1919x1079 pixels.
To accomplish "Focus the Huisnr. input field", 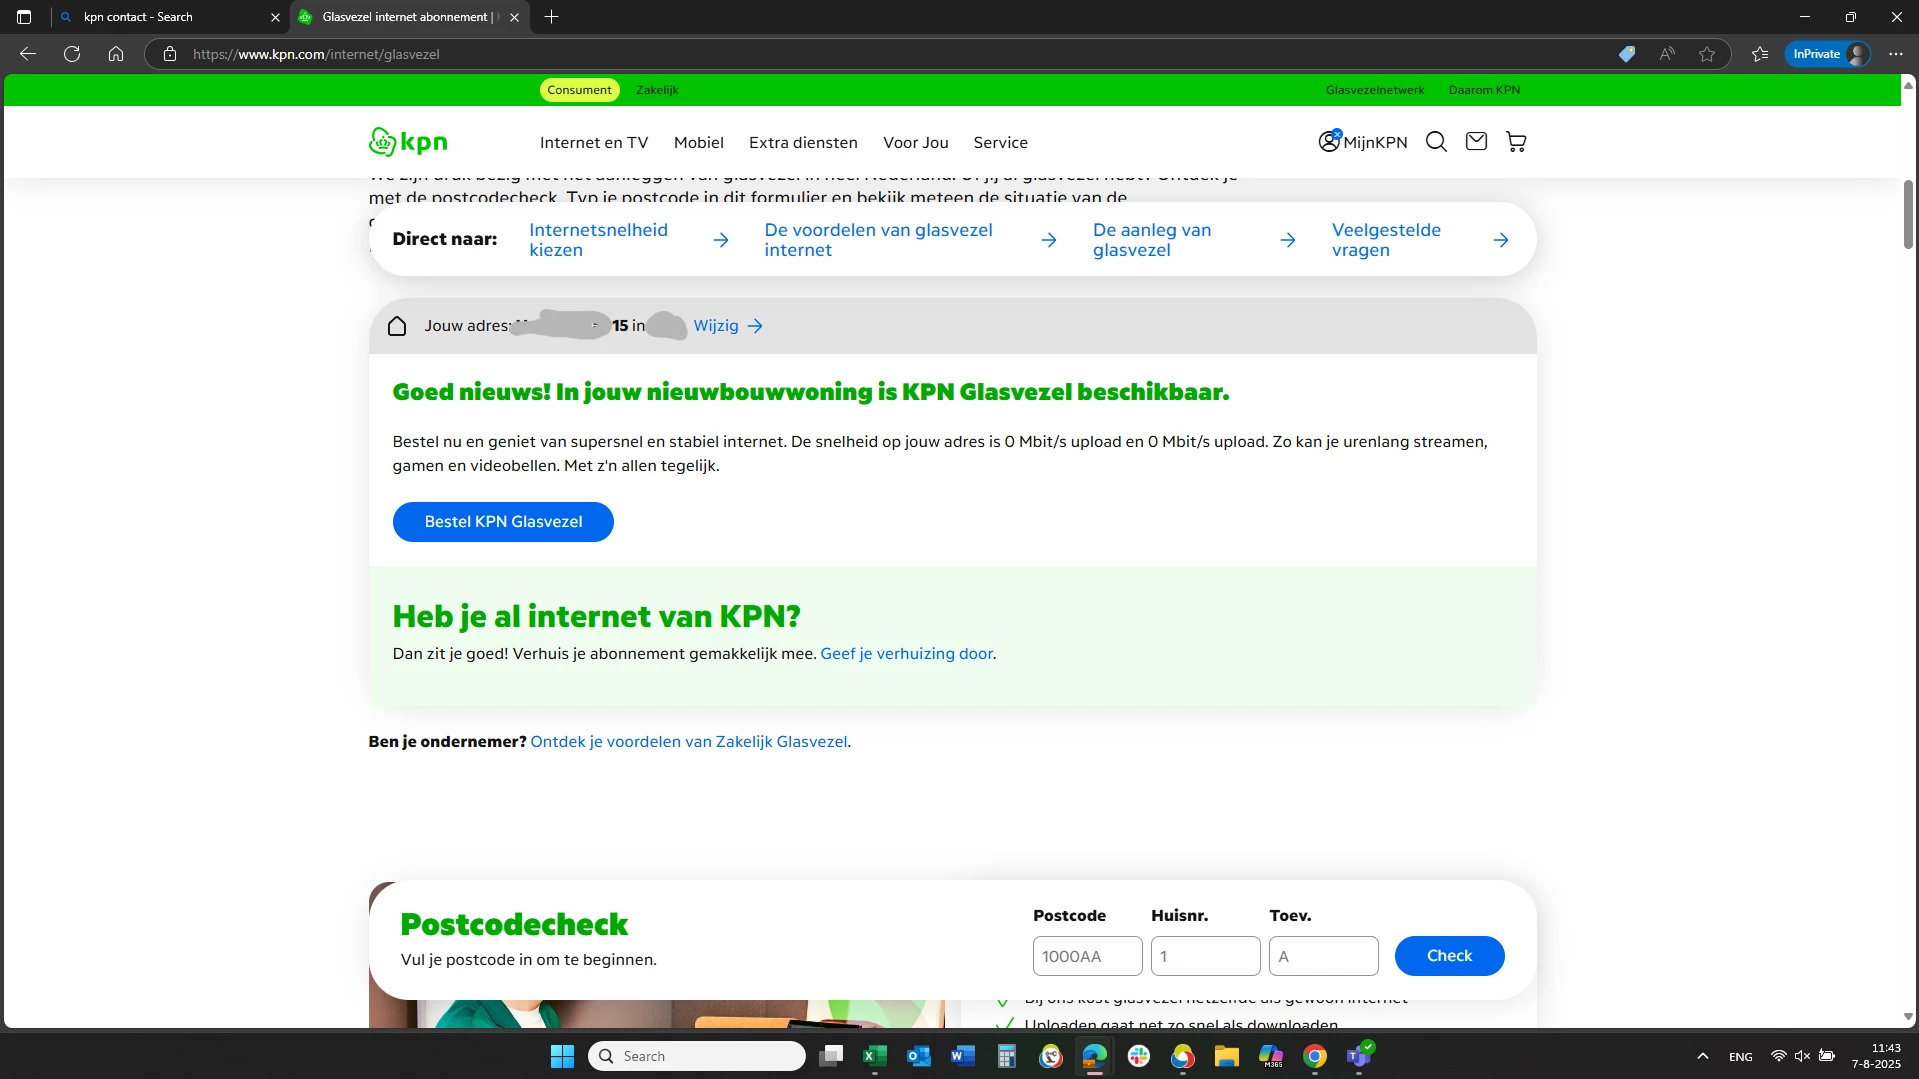I will [1205, 956].
